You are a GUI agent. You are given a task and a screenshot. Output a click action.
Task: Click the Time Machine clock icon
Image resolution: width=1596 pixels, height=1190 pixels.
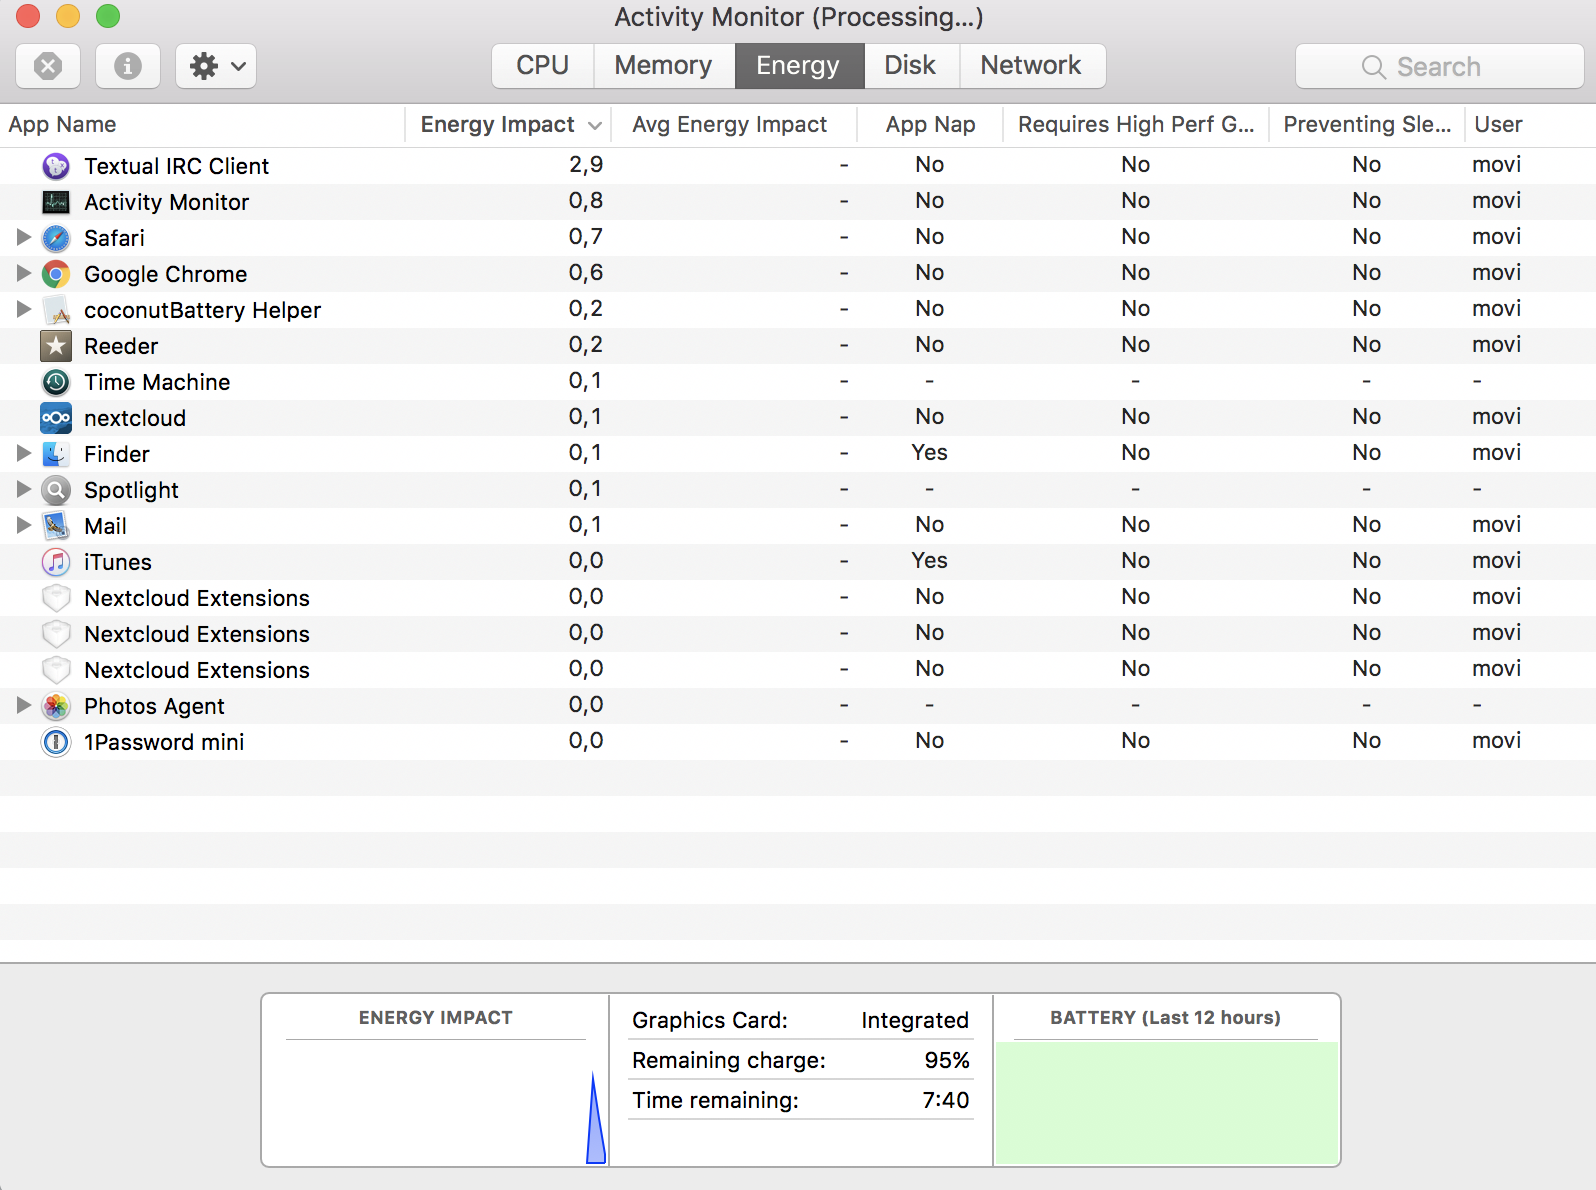pos(56,382)
